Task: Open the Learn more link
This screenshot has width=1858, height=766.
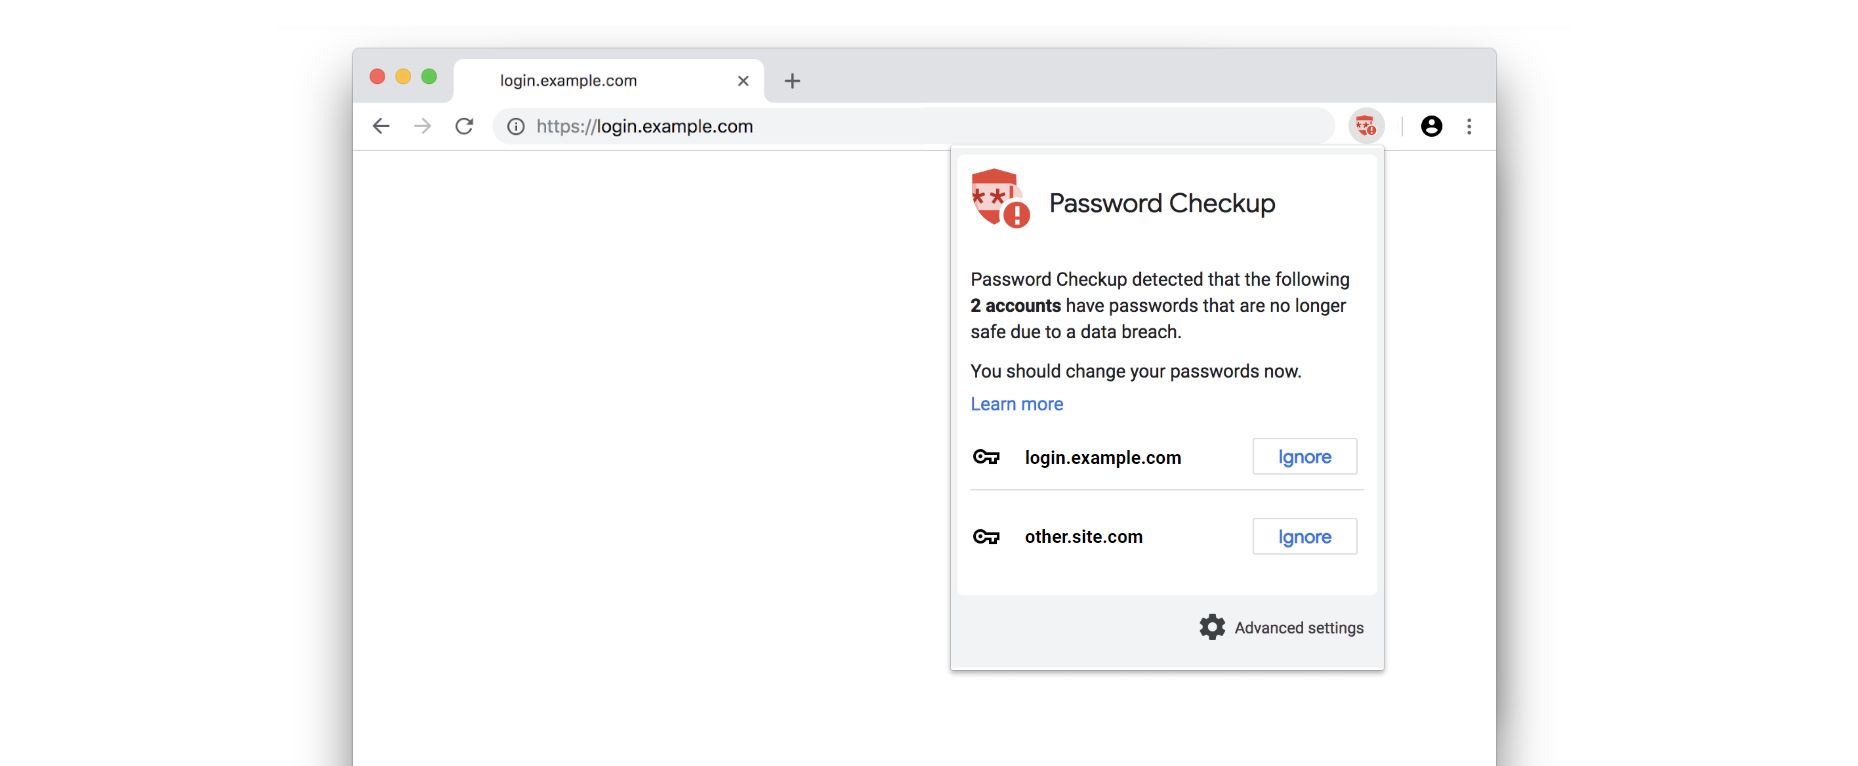Action: 1017,404
